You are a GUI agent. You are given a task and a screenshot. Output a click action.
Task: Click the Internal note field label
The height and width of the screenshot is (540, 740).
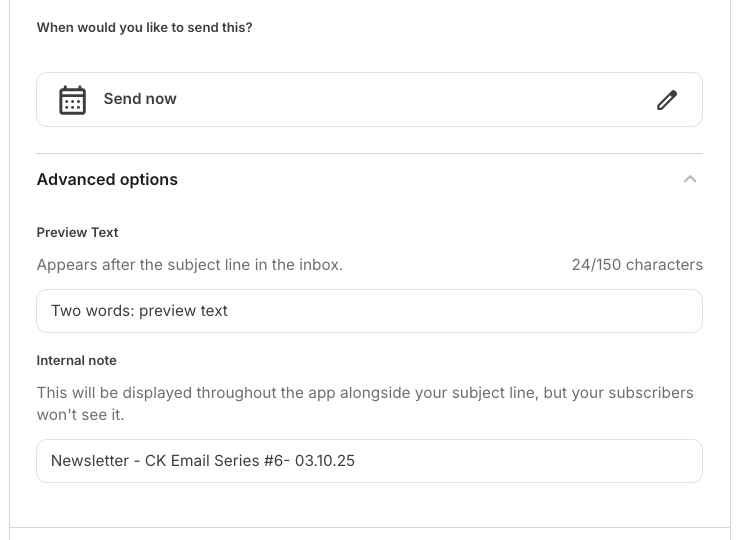point(76,360)
